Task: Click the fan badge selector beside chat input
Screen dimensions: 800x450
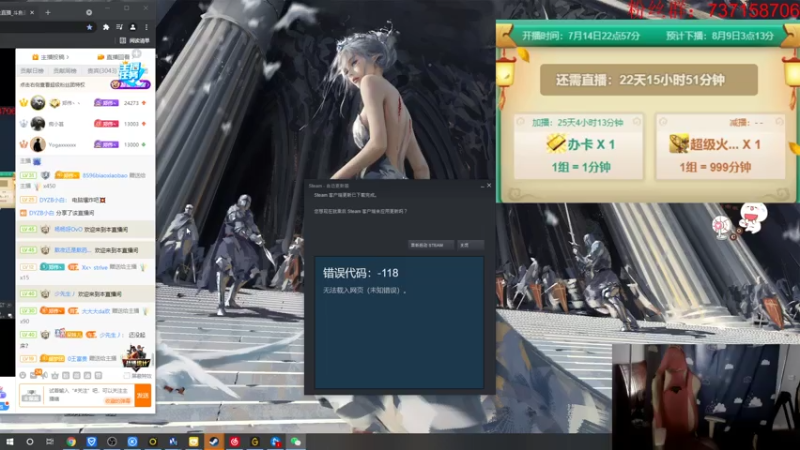Action: click(31, 395)
